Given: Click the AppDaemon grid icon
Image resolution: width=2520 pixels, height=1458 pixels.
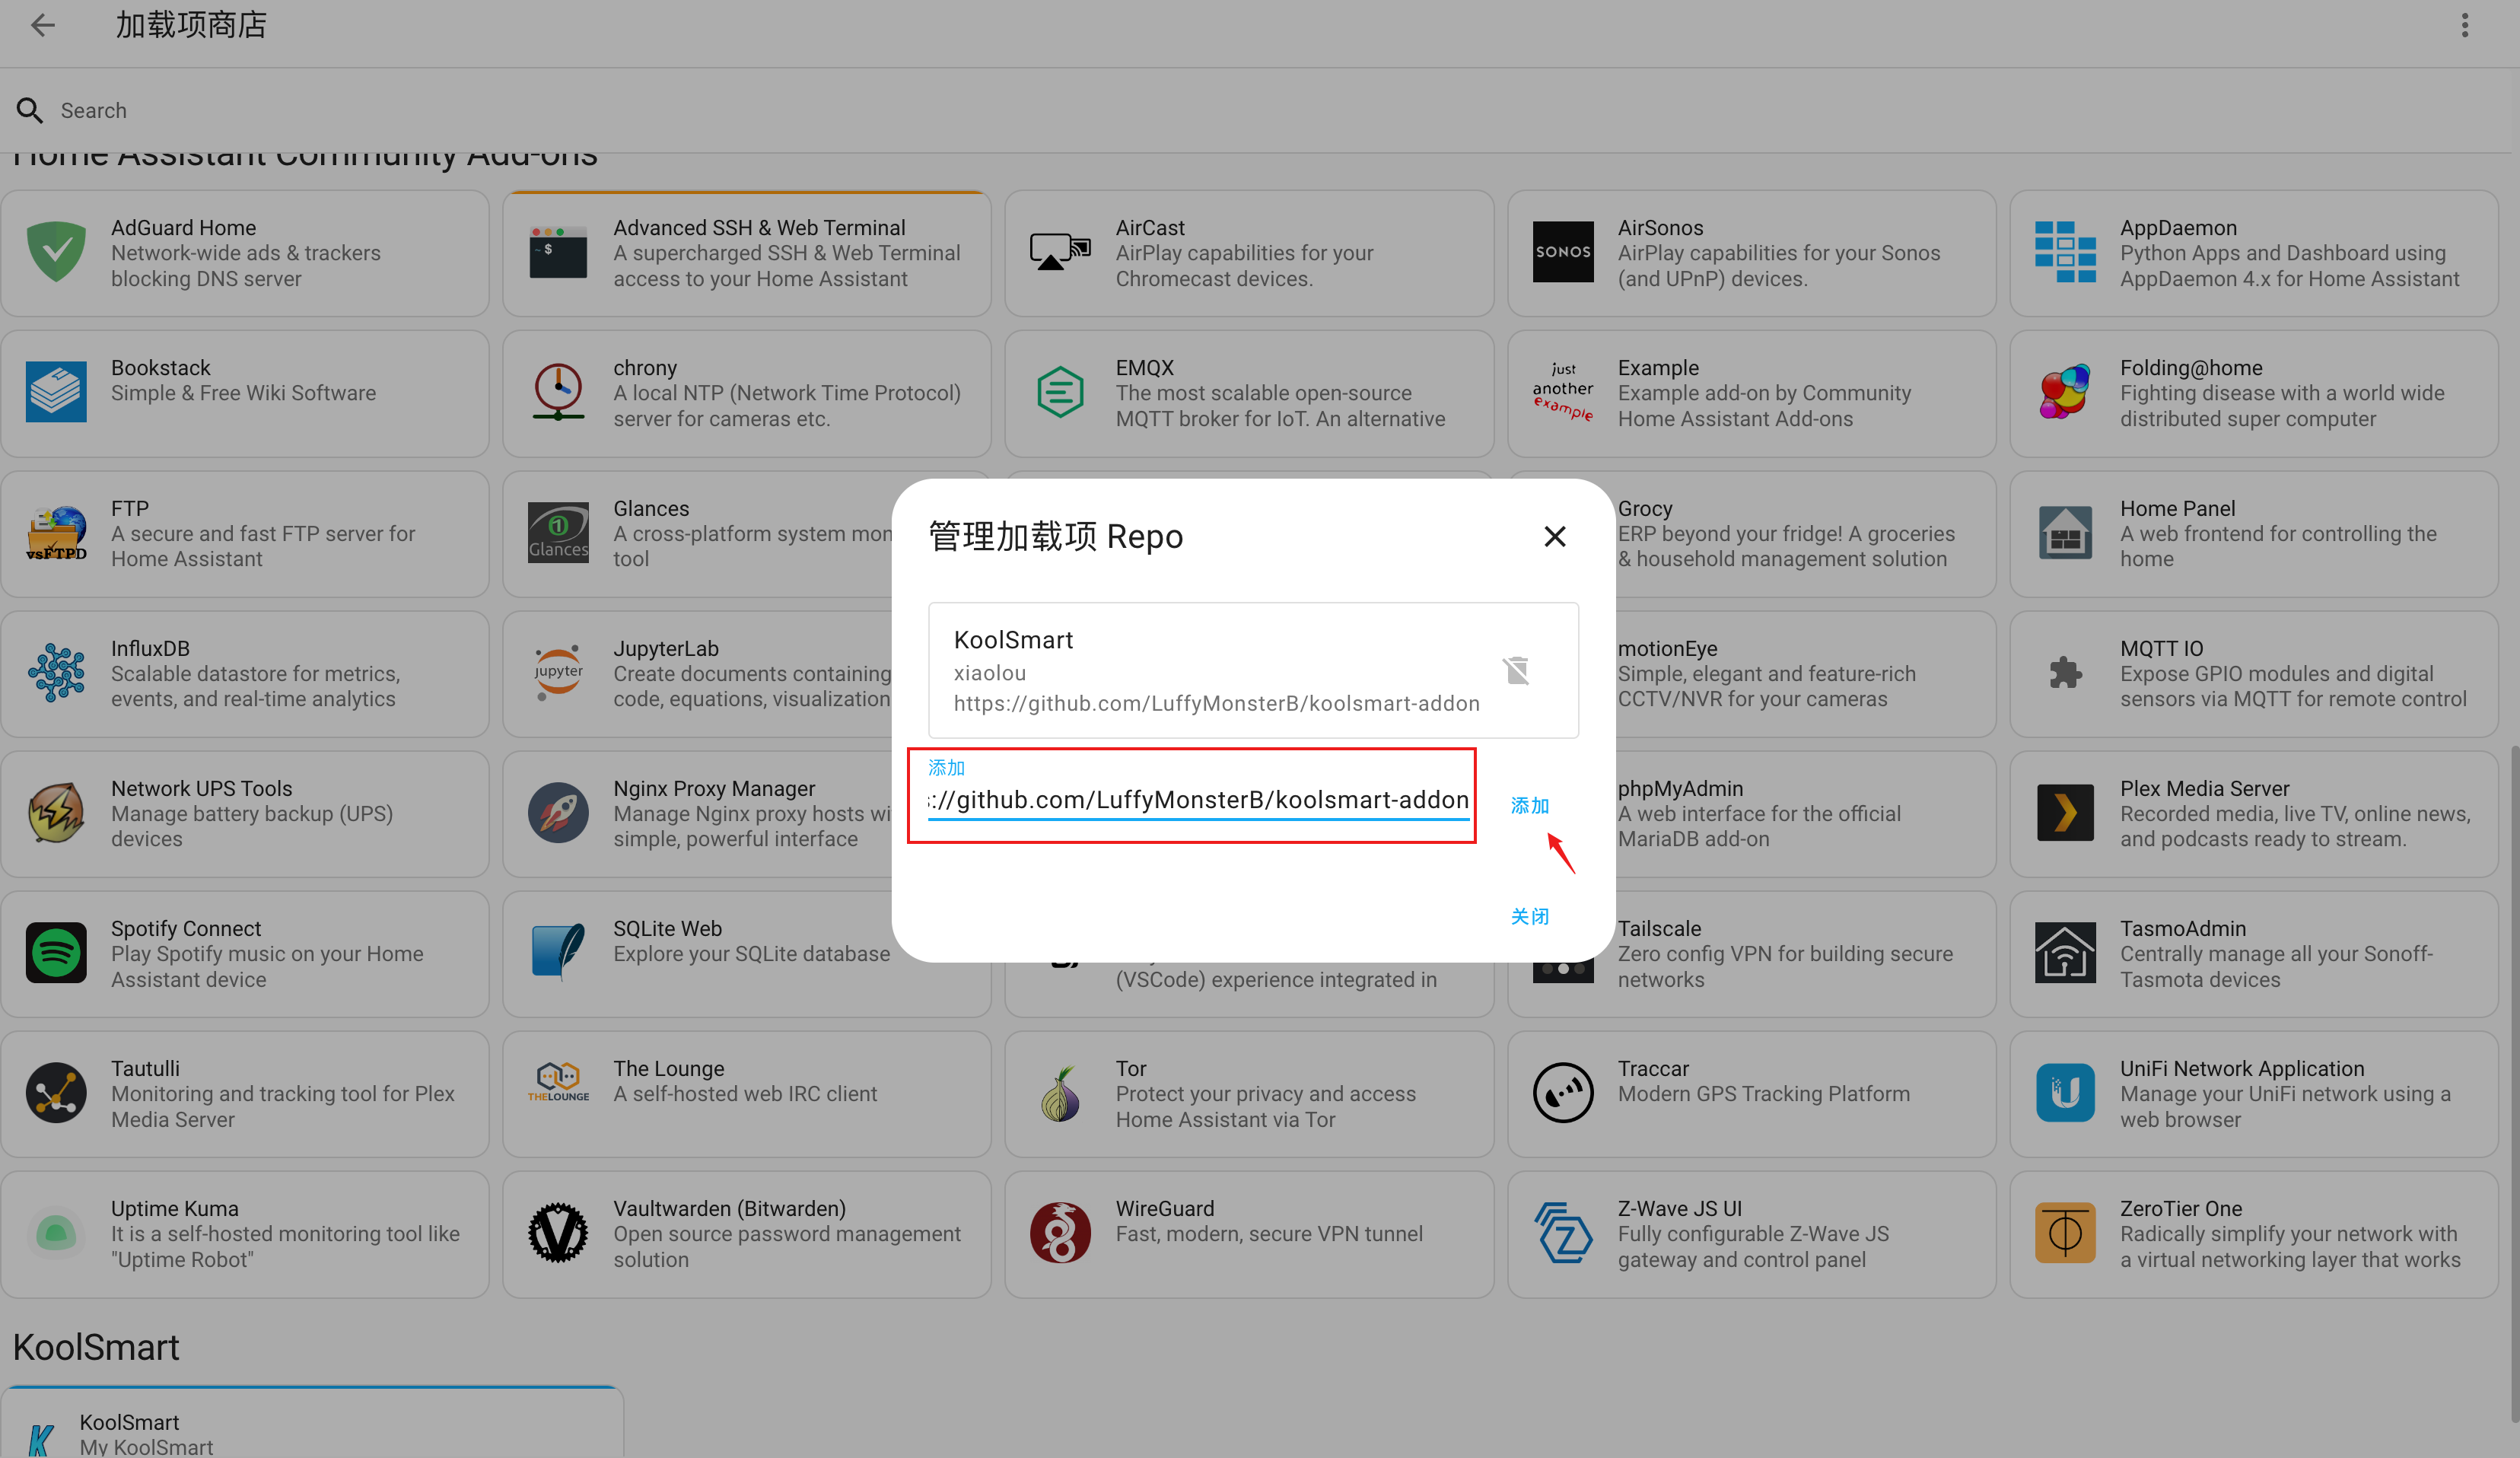Looking at the screenshot, I should point(2064,252).
